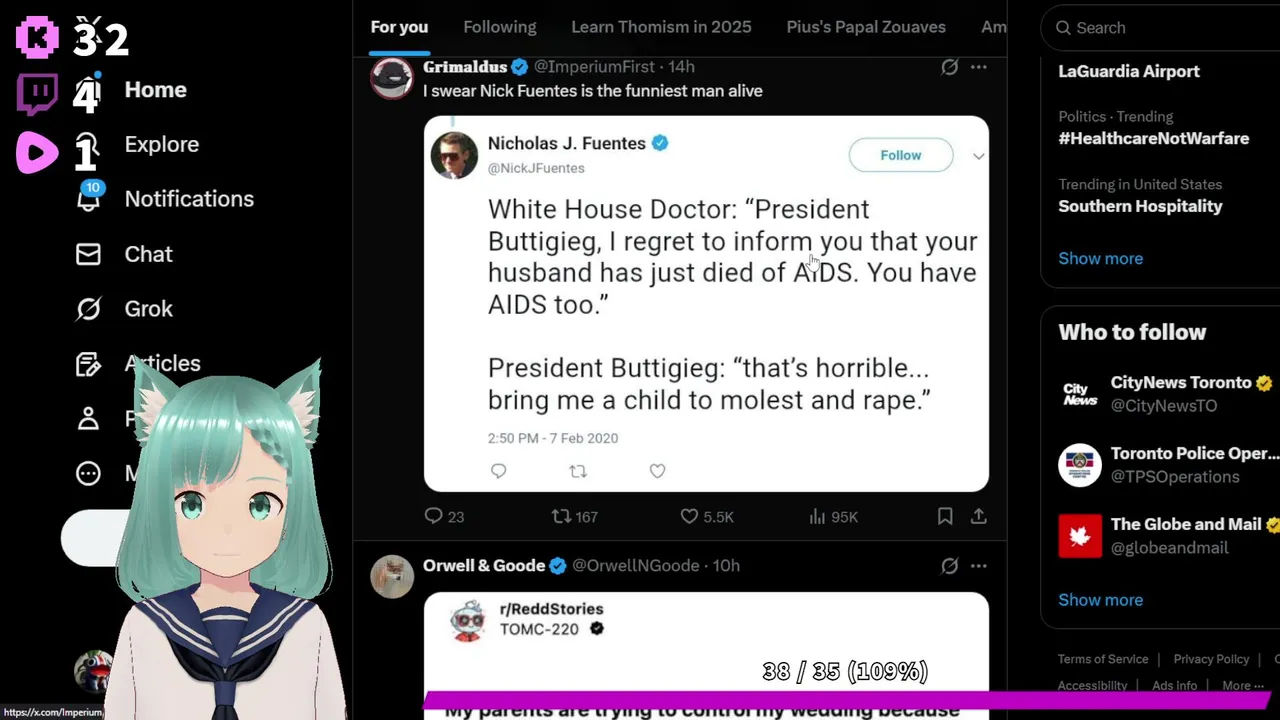Viewport: 1280px width, 720px height.
Task: Like the Grimaldus post
Action: (690, 516)
